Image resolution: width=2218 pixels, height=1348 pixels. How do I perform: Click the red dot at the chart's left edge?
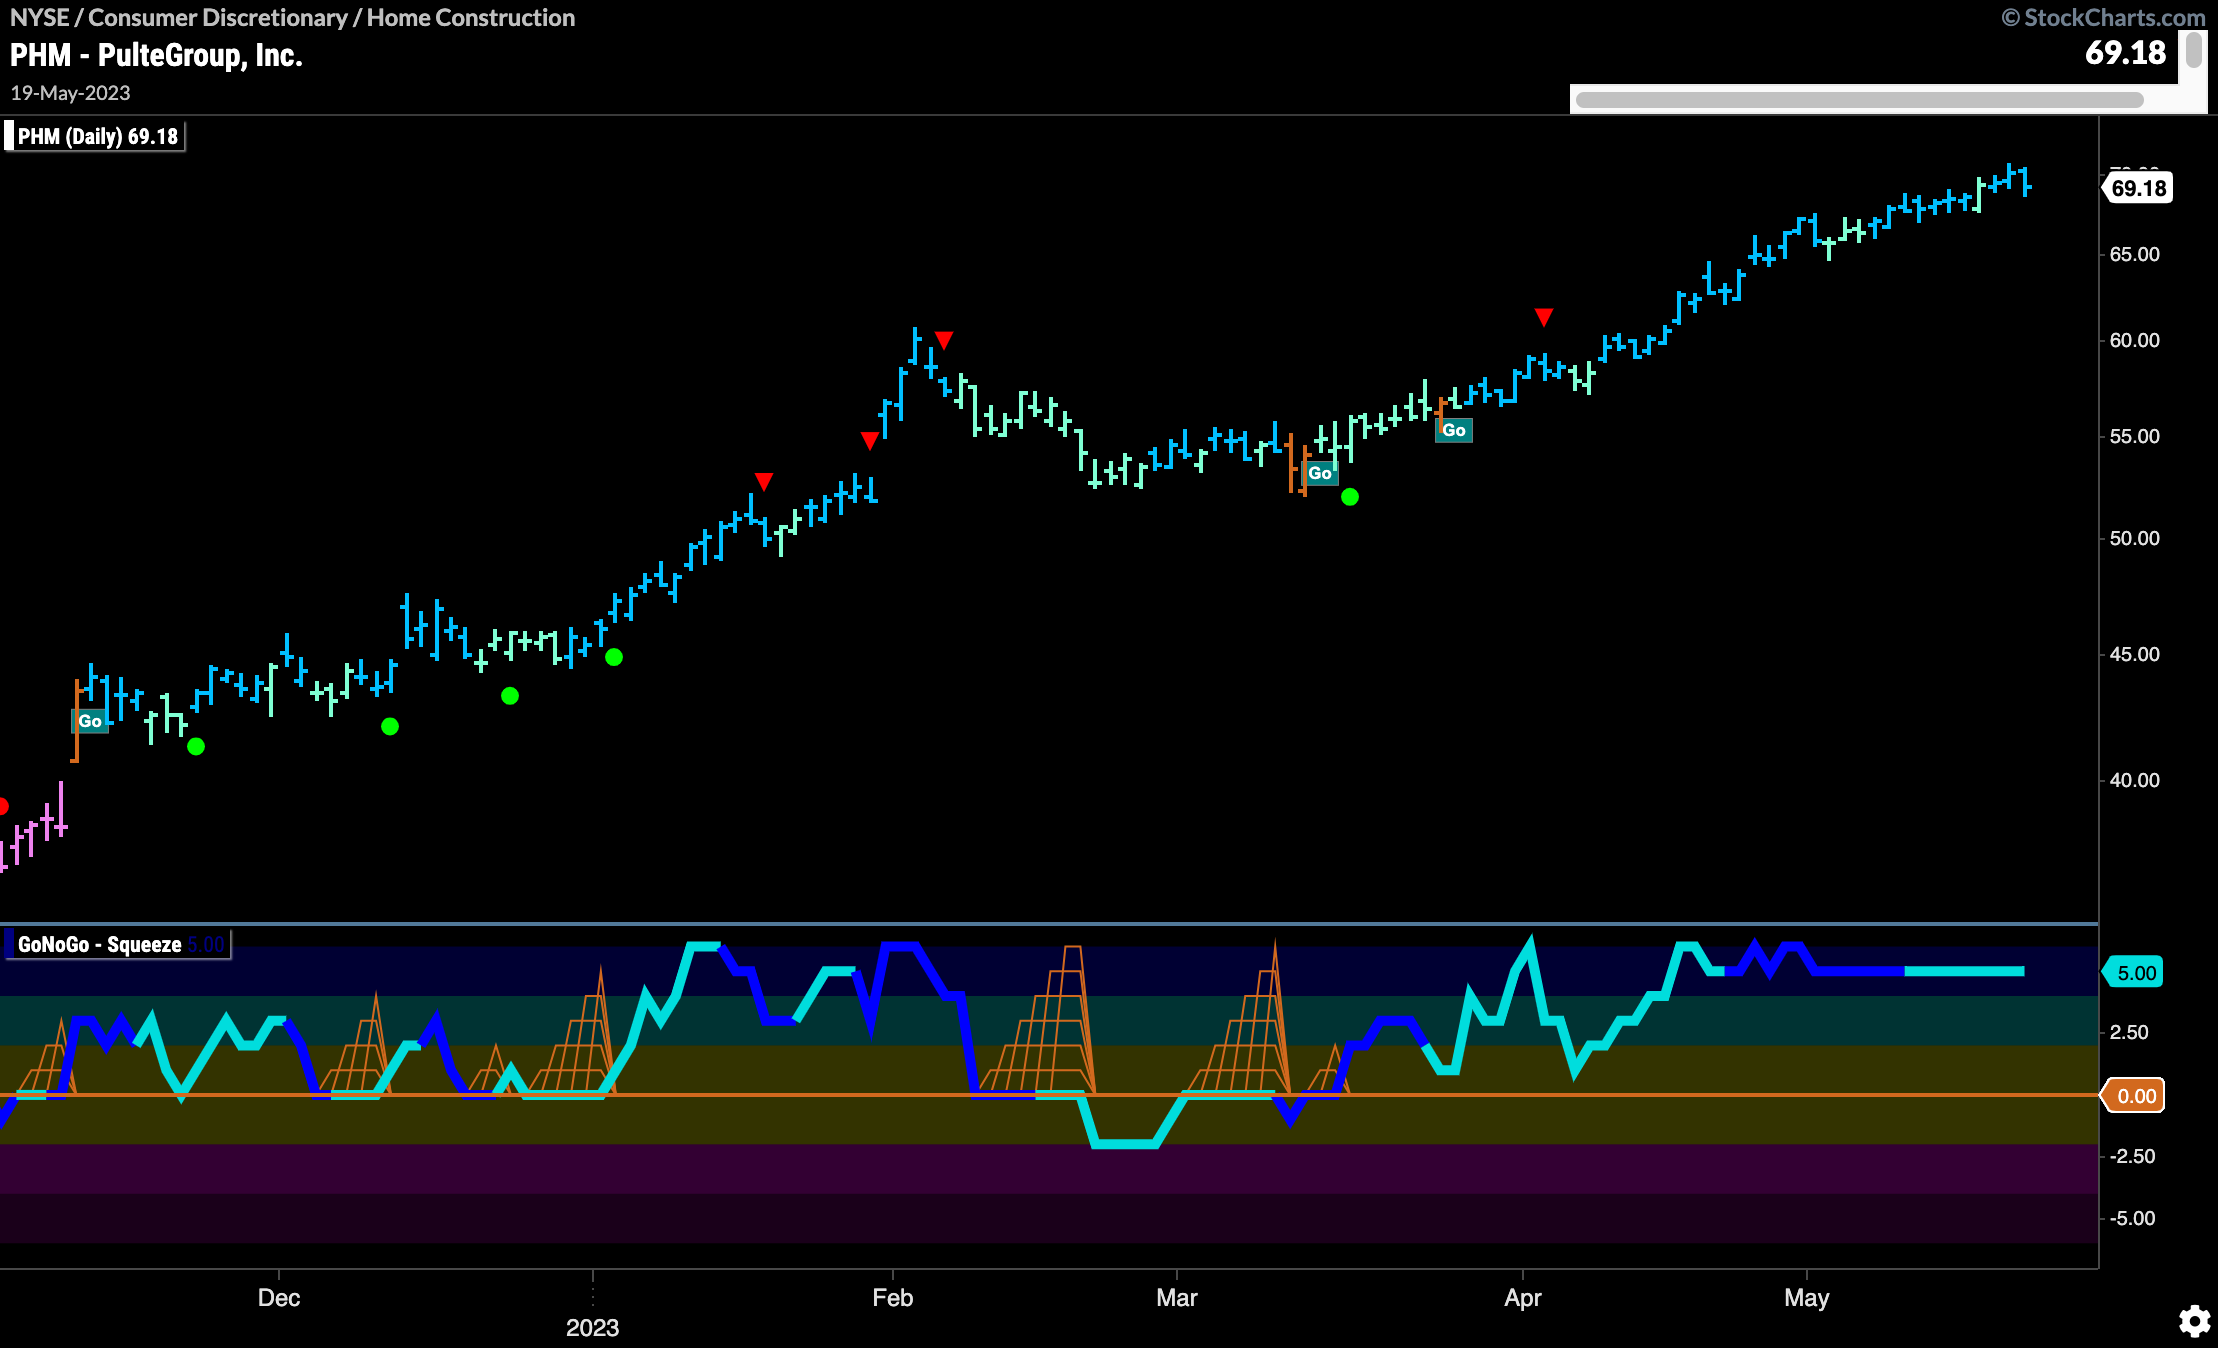(3, 806)
